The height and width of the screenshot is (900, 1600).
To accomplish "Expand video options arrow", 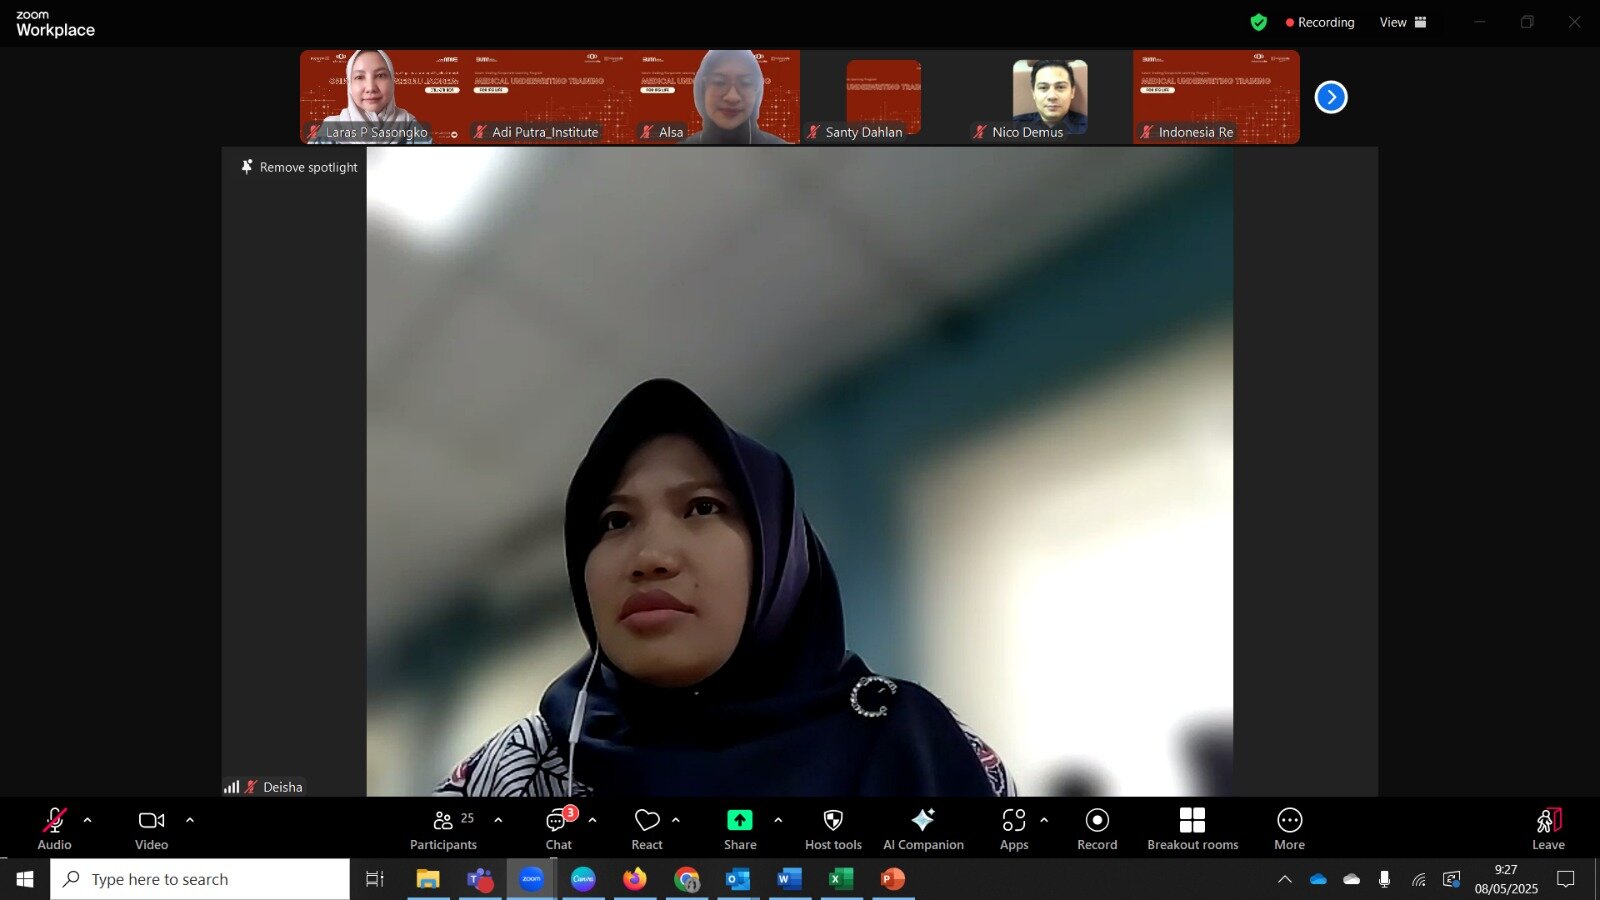I will pyautogui.click(x=190, y=820).
